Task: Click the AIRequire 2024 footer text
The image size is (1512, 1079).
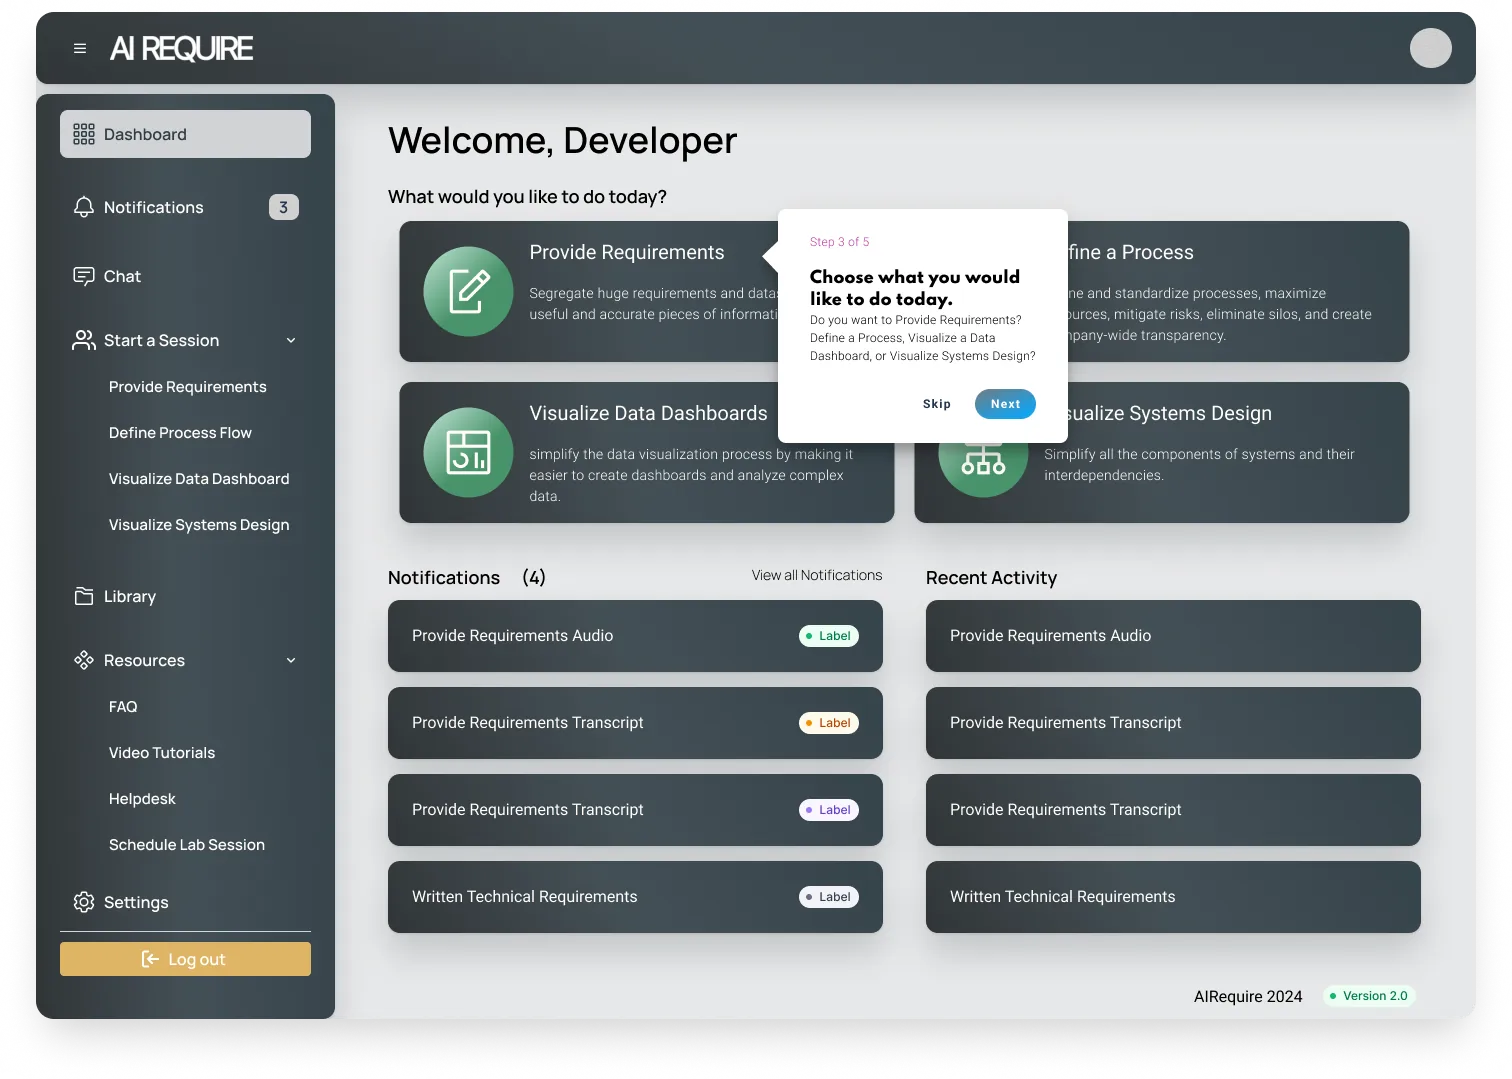Action: point(1248,997)
